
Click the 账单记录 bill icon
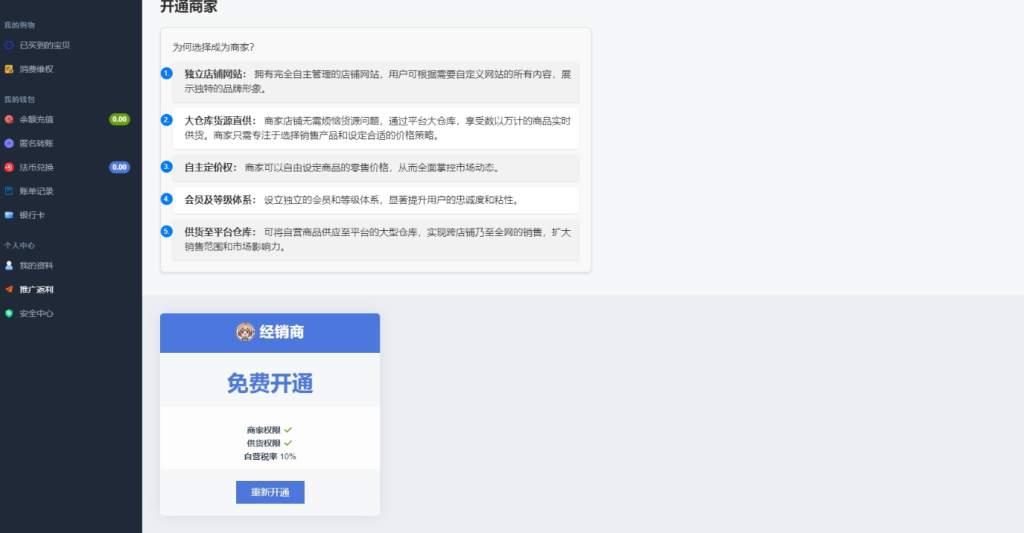pyautogui.click(x=9, y=191)
